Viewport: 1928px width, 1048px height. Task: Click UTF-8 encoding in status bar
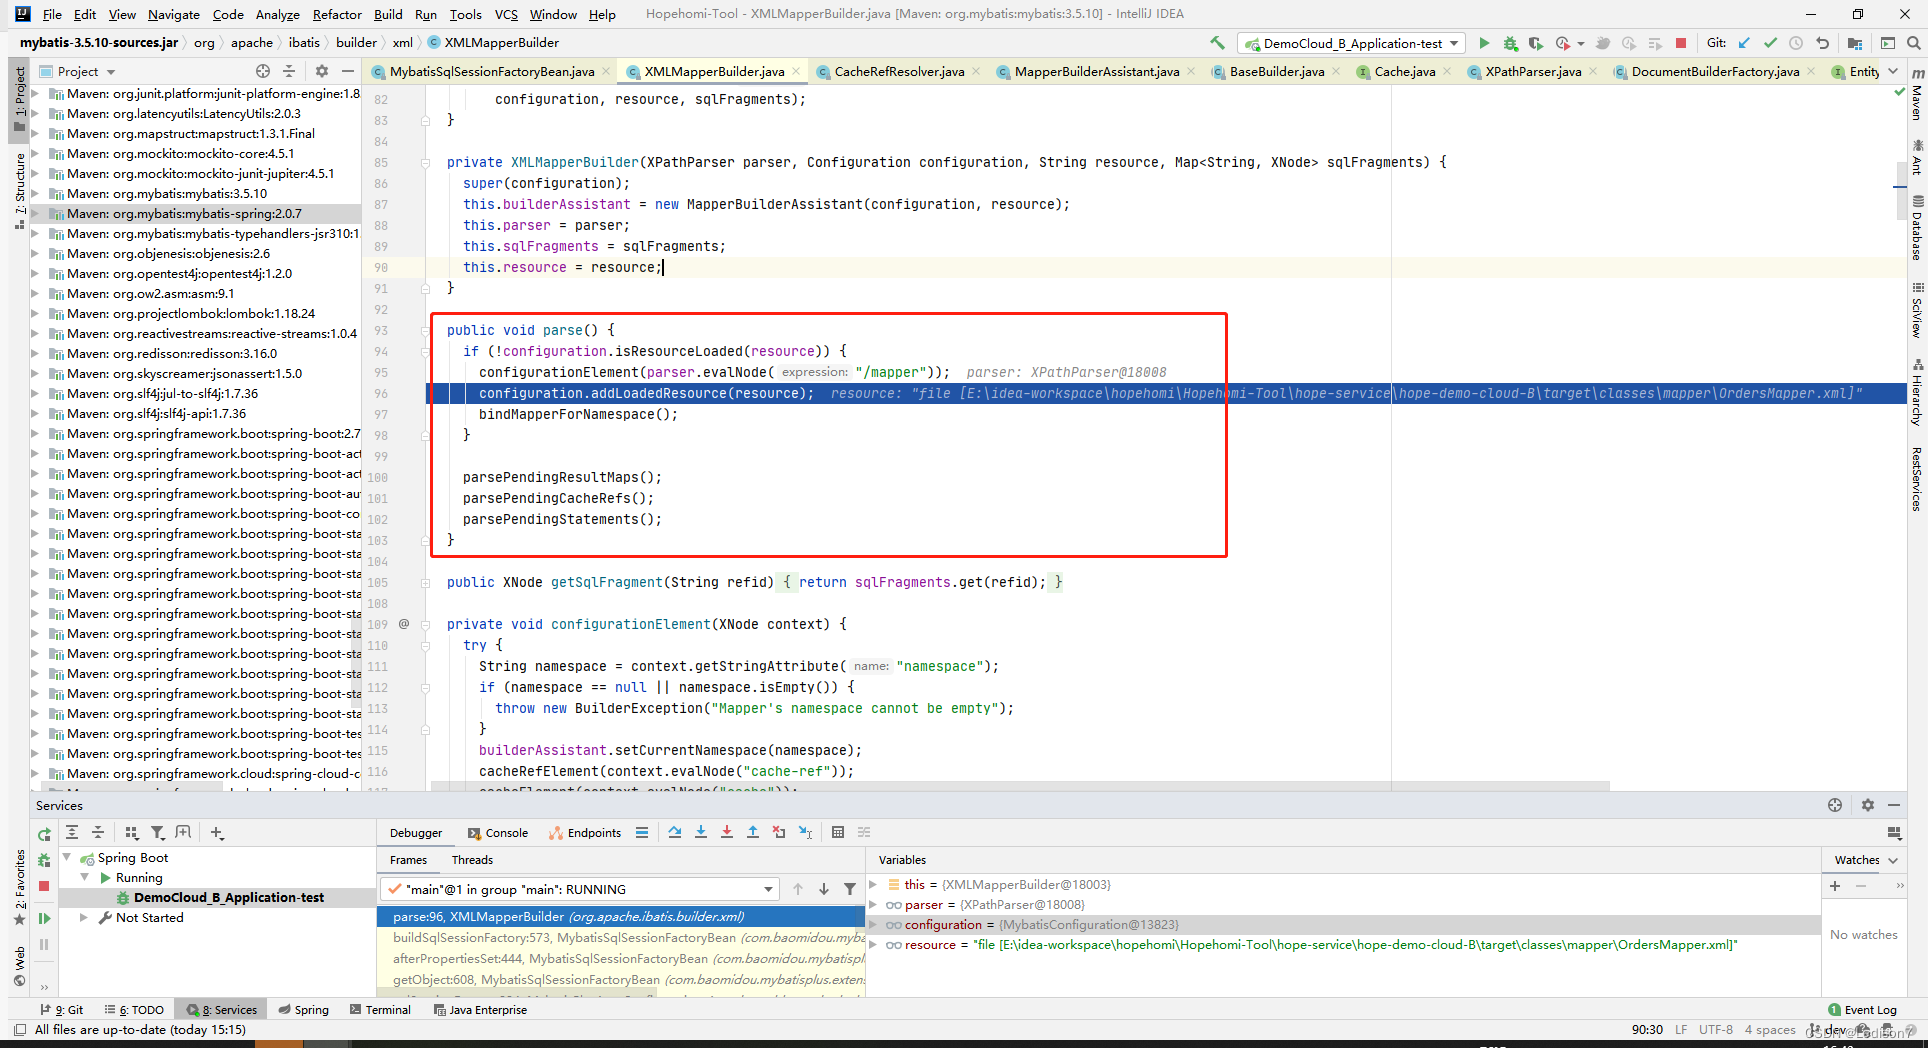coord(1716,1030)
